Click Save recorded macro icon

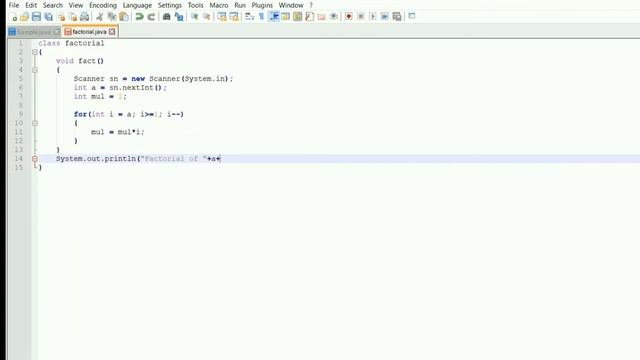pos(397,17)
